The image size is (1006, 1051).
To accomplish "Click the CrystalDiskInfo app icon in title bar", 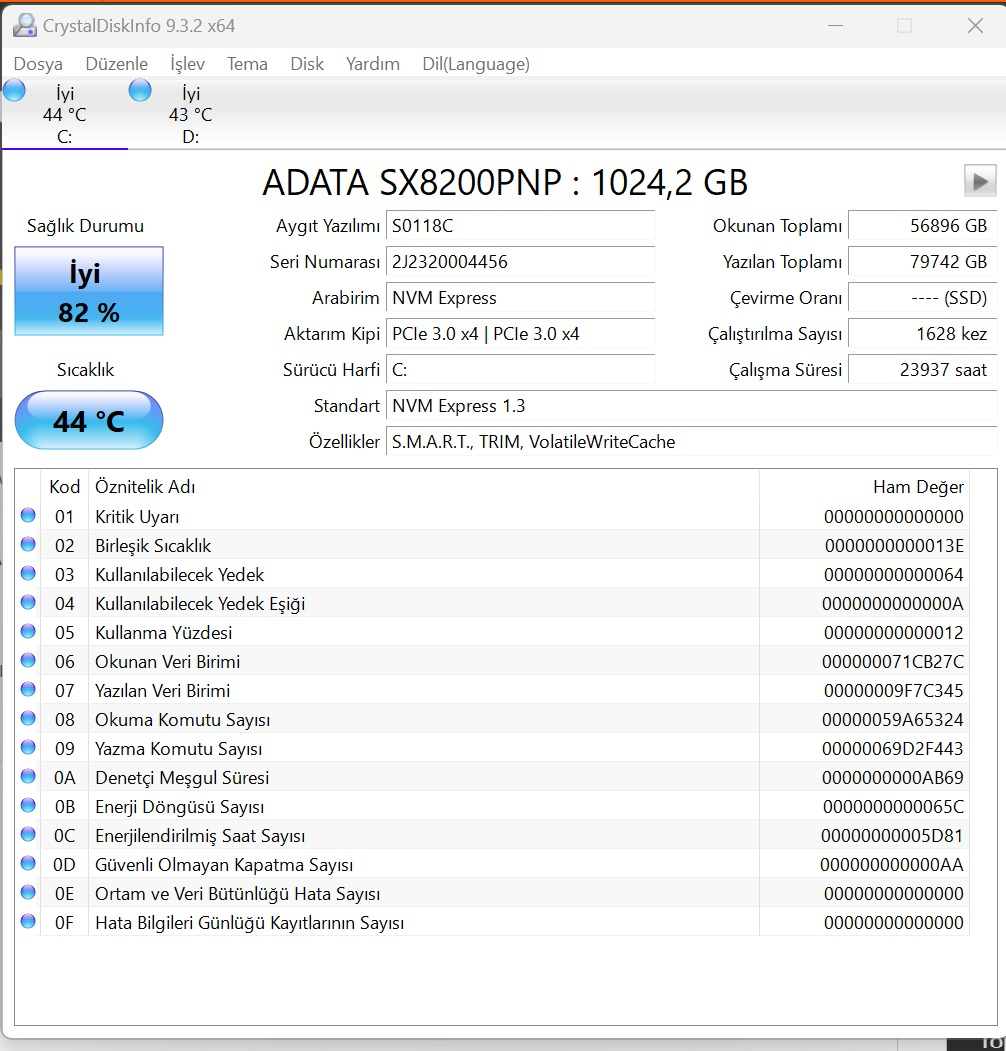I will click(25, 25).
